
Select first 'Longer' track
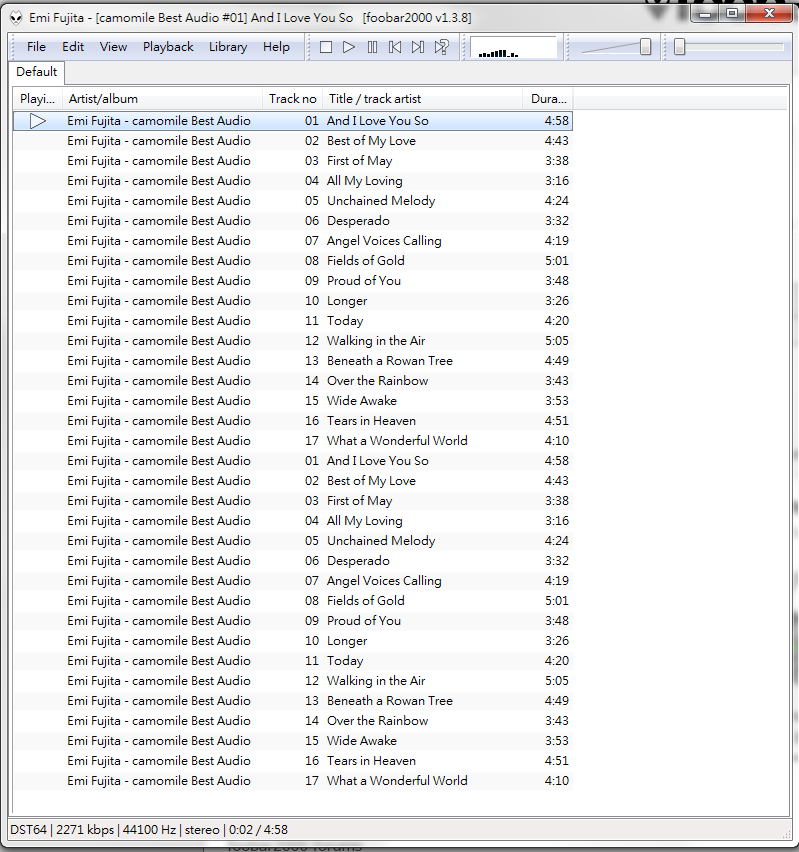(x=293, y=301)
